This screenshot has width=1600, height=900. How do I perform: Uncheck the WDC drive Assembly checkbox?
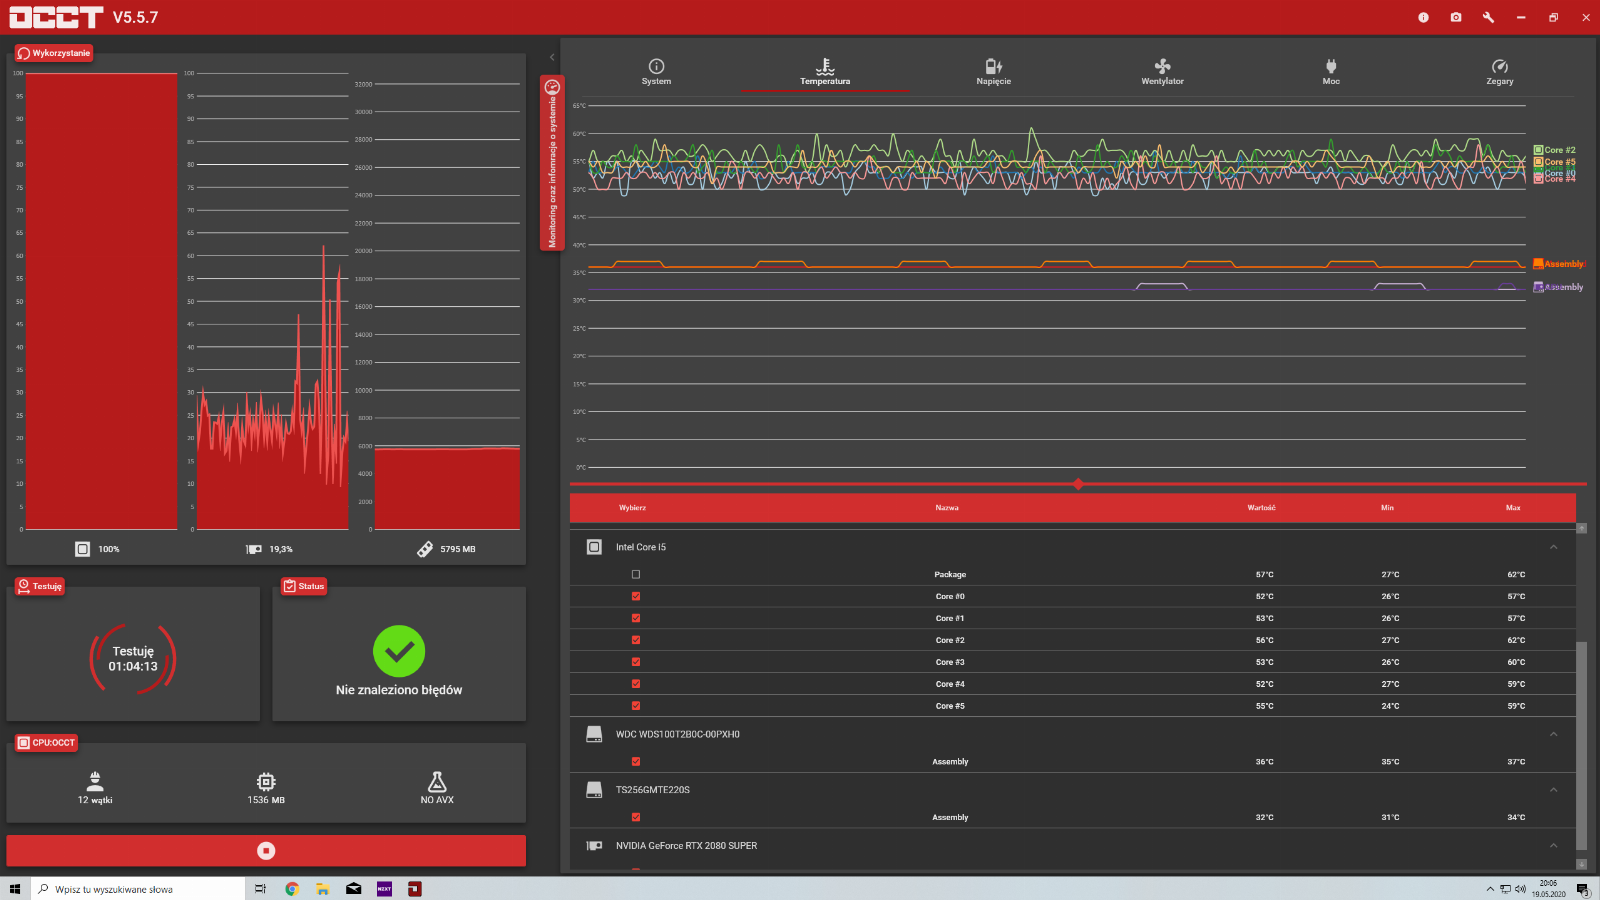[636, 762]
